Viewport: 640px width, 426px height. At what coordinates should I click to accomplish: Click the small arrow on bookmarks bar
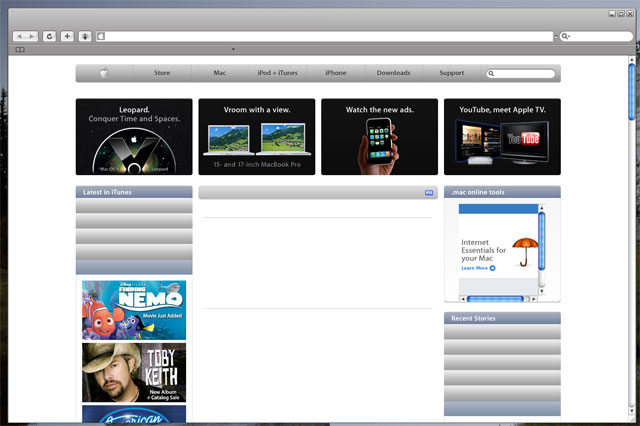click(x=233, y=50)
